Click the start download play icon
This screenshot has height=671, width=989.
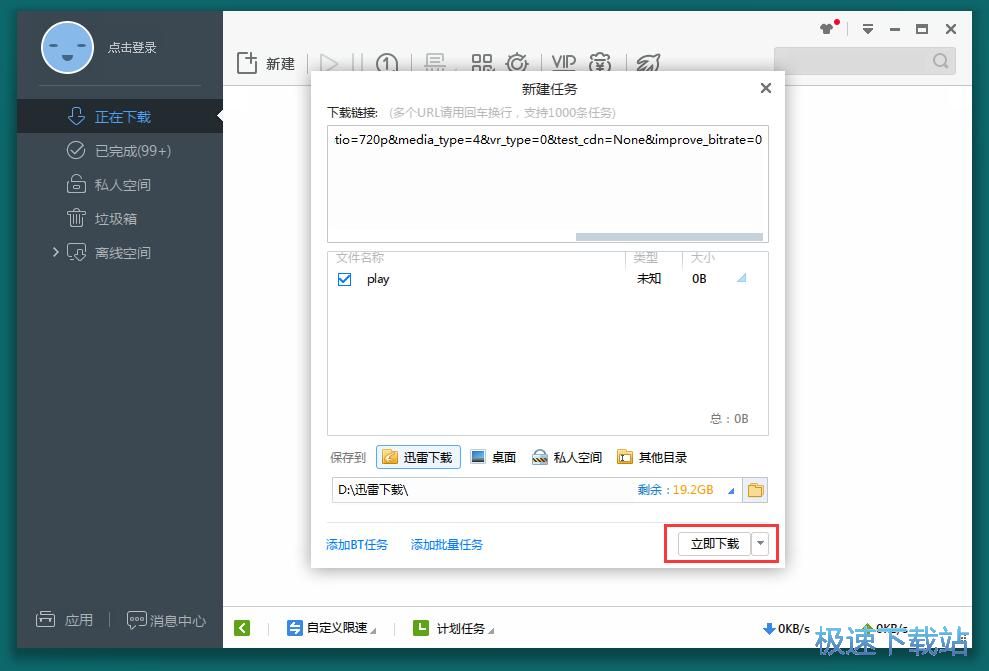[x=329, y=63]
